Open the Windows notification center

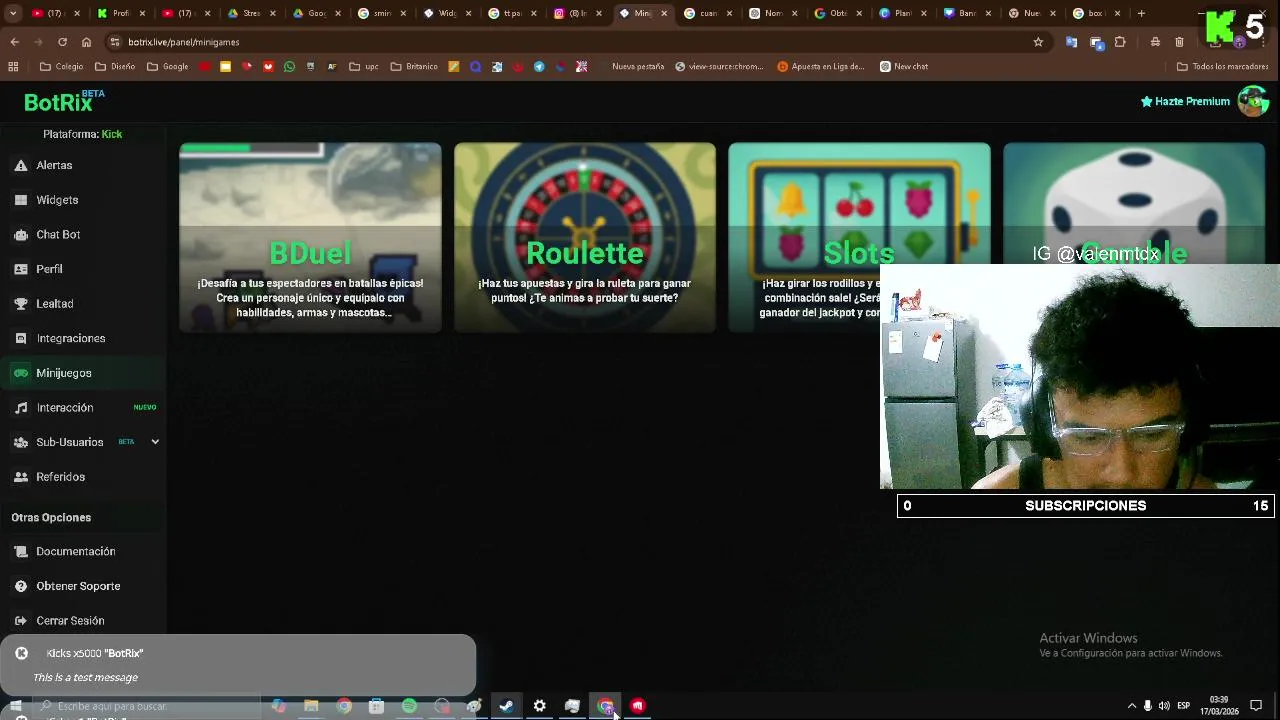pyautogui.click(x=1256, y=706)
